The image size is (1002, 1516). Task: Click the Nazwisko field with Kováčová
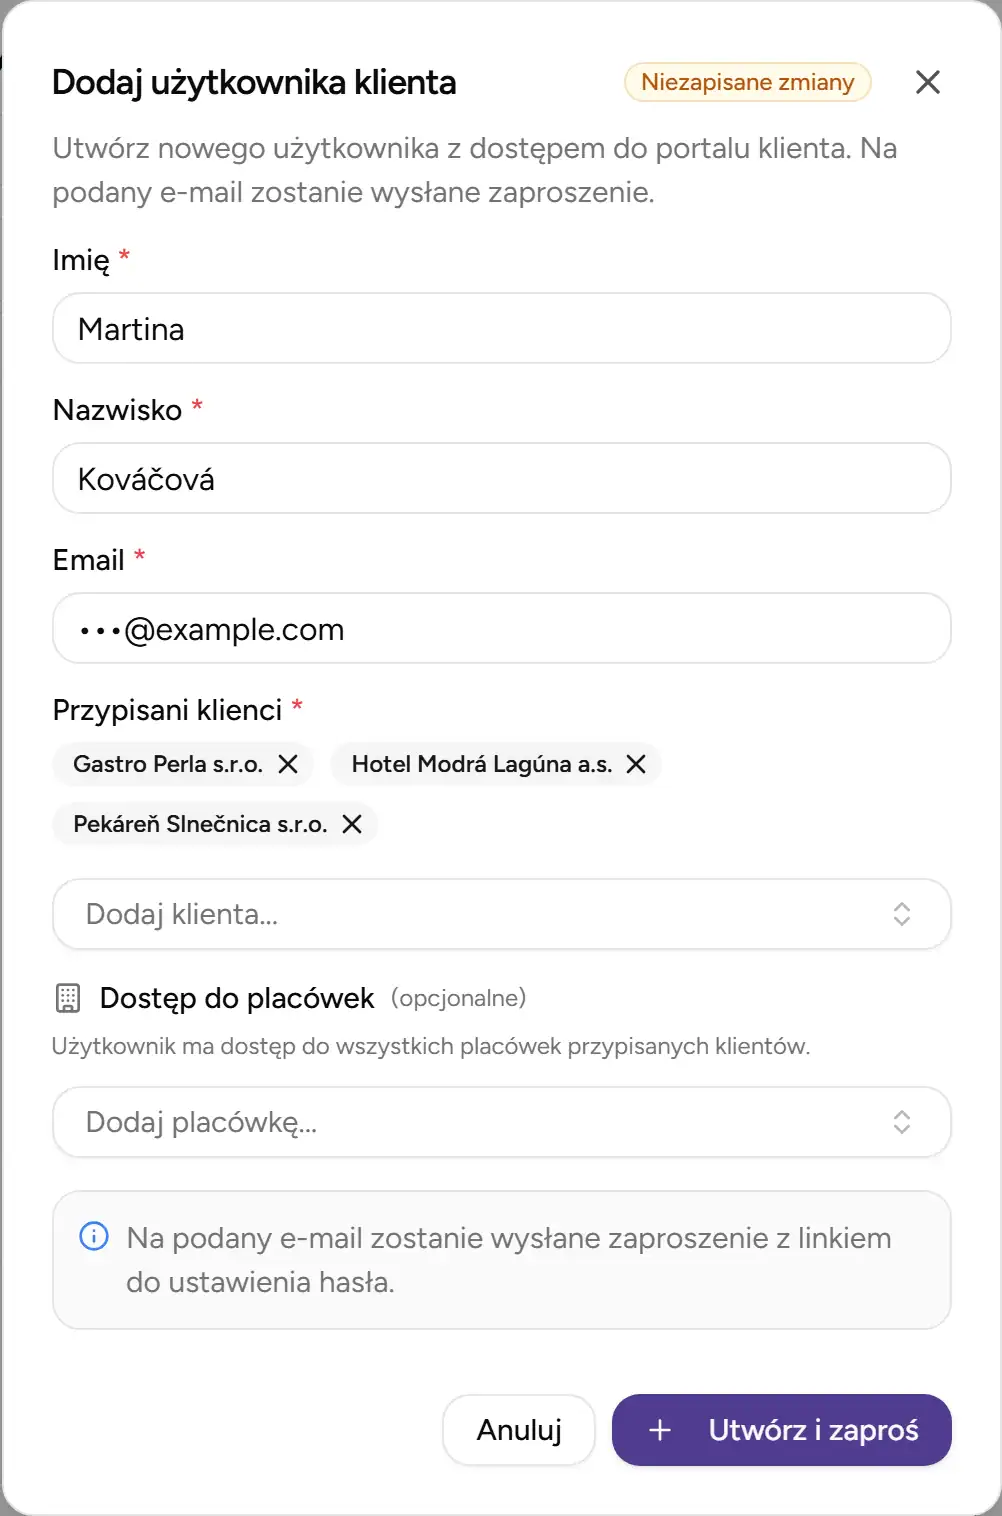[500, 478]
